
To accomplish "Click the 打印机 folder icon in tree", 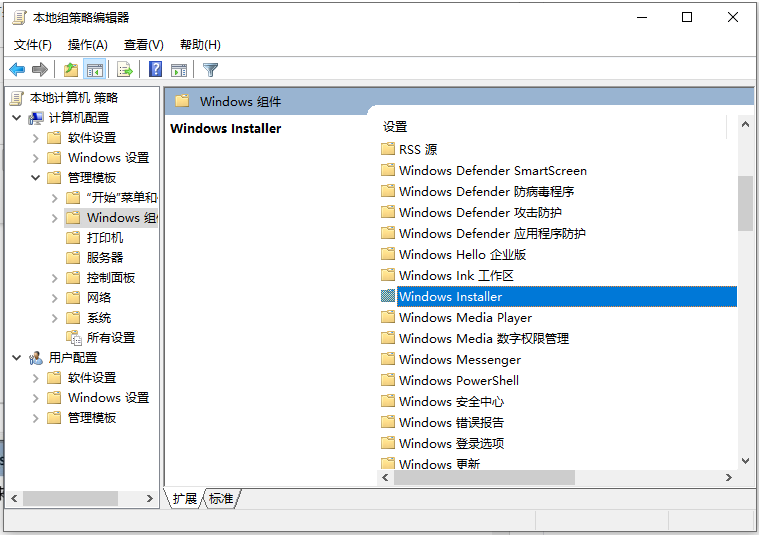I will coord(73,237).
